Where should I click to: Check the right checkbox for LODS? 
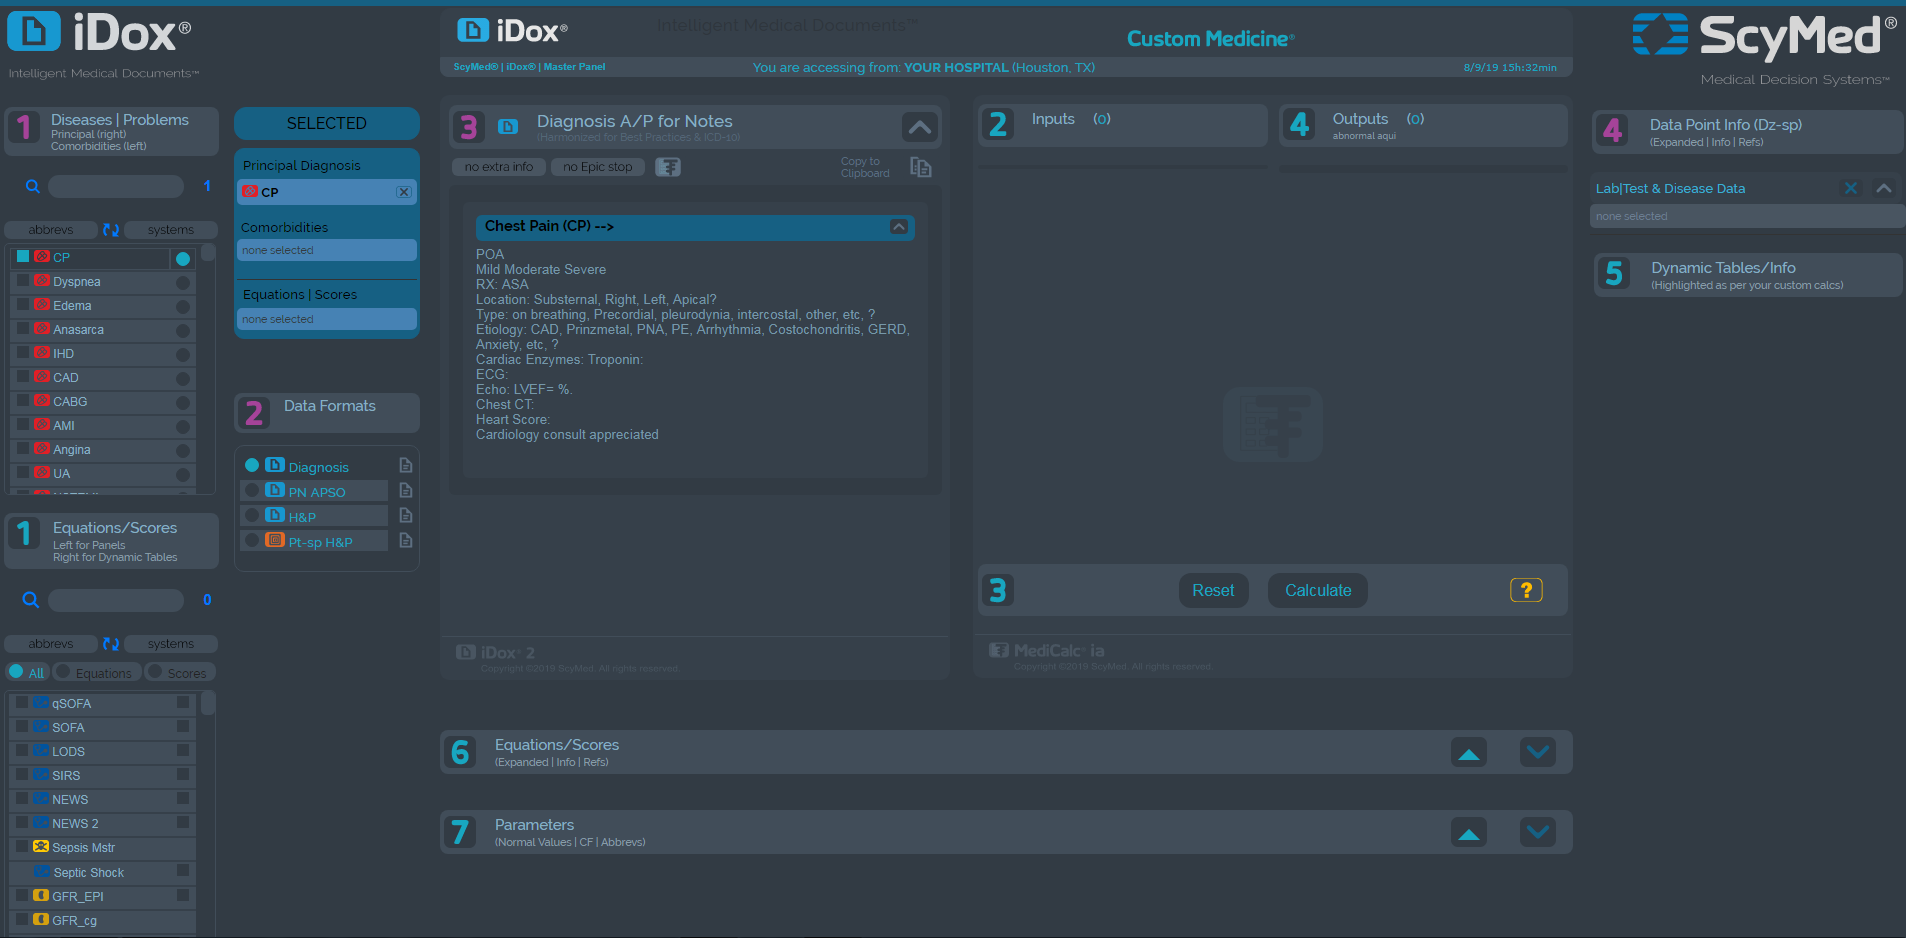[x=183, y=751]
